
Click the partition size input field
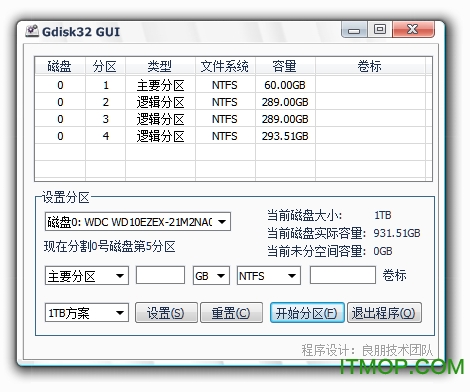160,275
